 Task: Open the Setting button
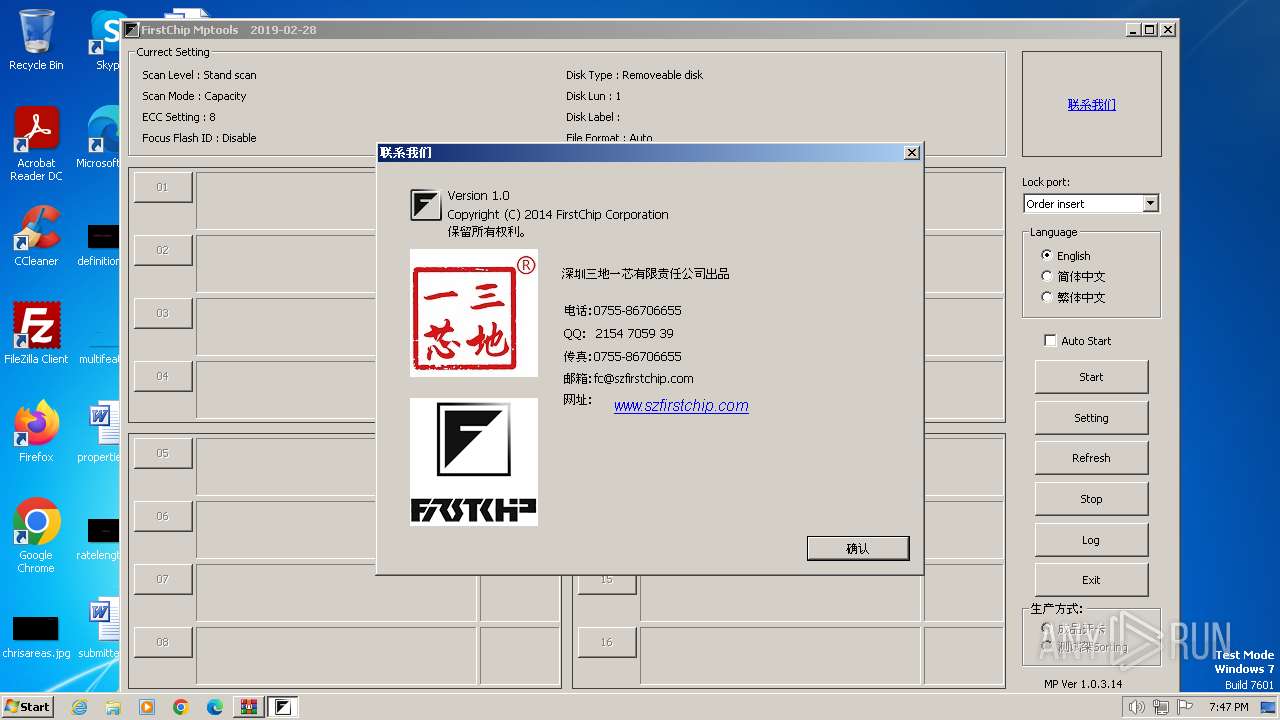pyautogui.click(x=1091, y=418)
